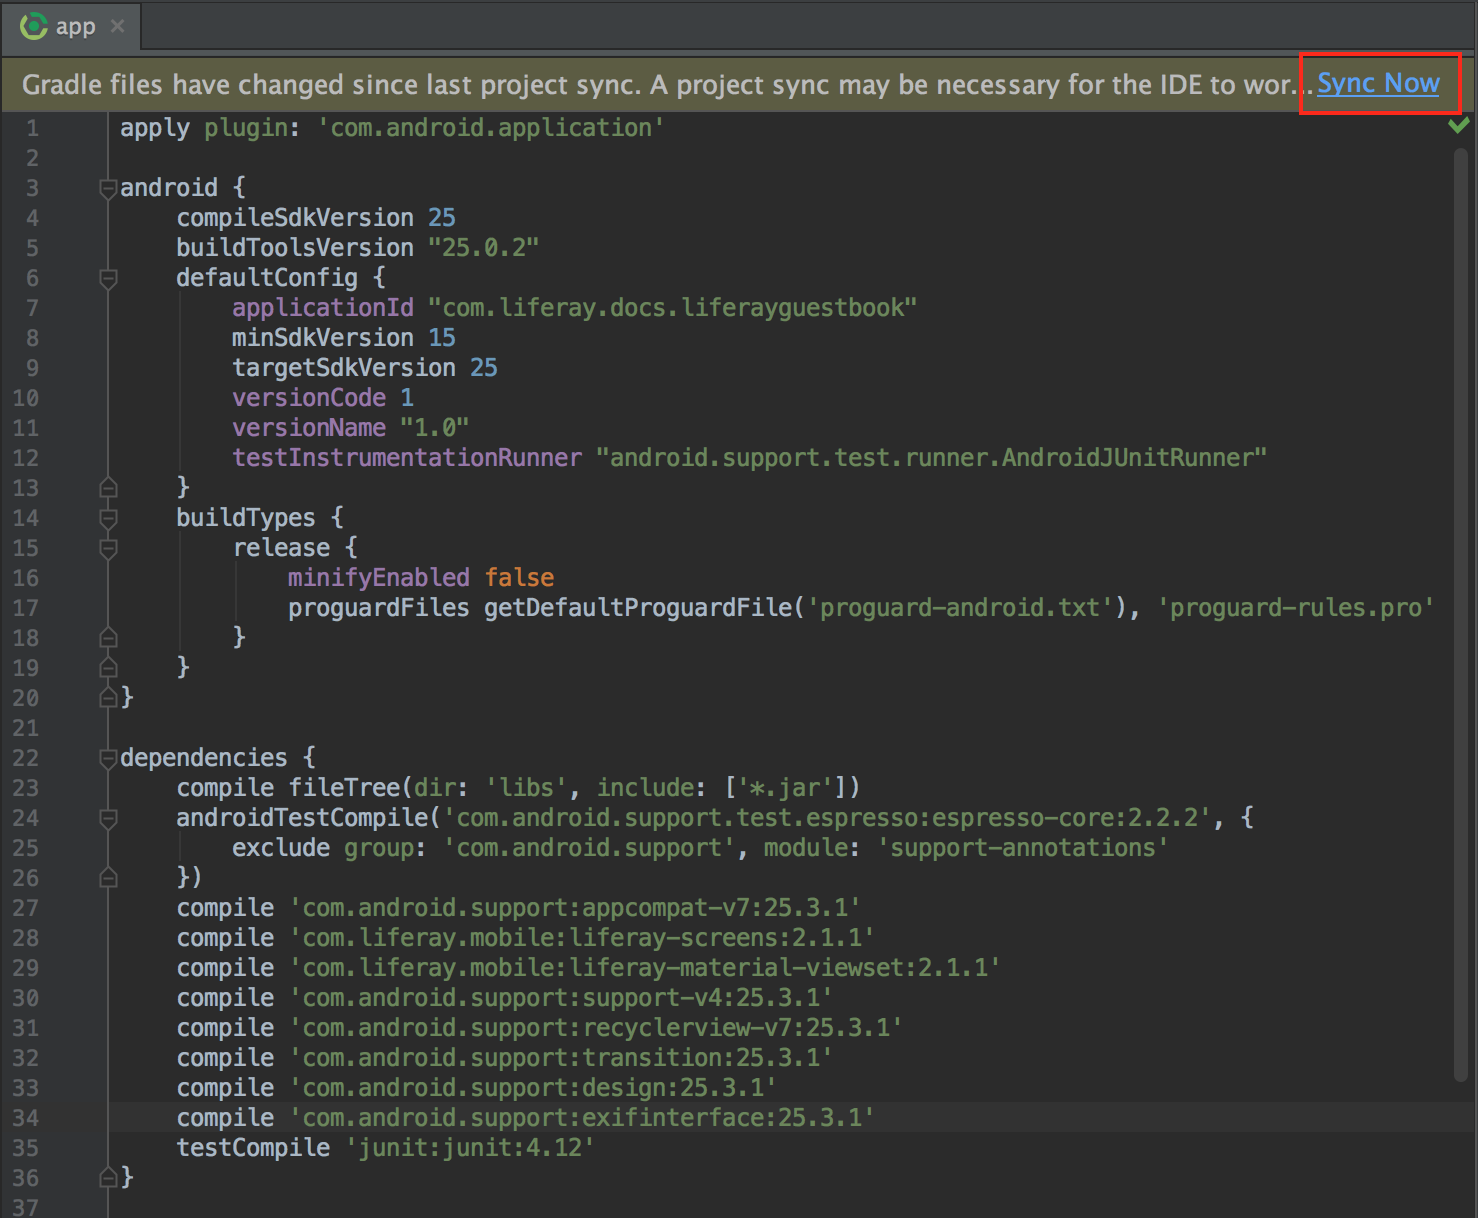Image resolution: width=1478 pixels, height=1218 pixels.
Task: Click design:25.3.1 dependency line
Action: (x=477, y=1088)
